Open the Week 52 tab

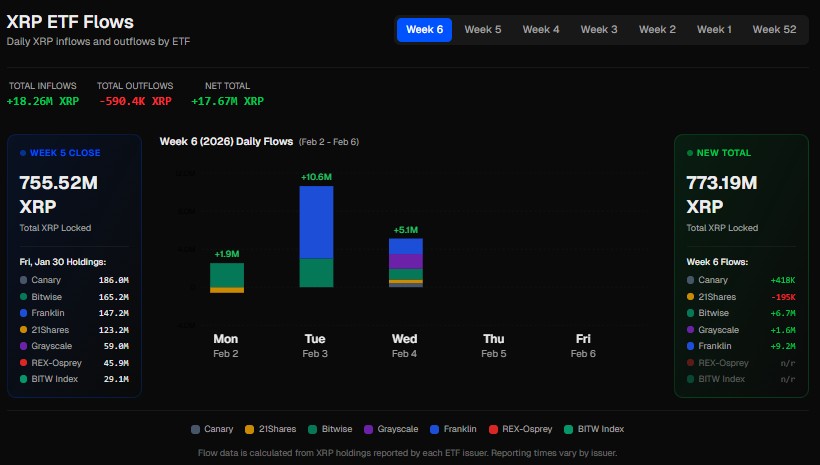pyautogui.click(x=774, y=30)
